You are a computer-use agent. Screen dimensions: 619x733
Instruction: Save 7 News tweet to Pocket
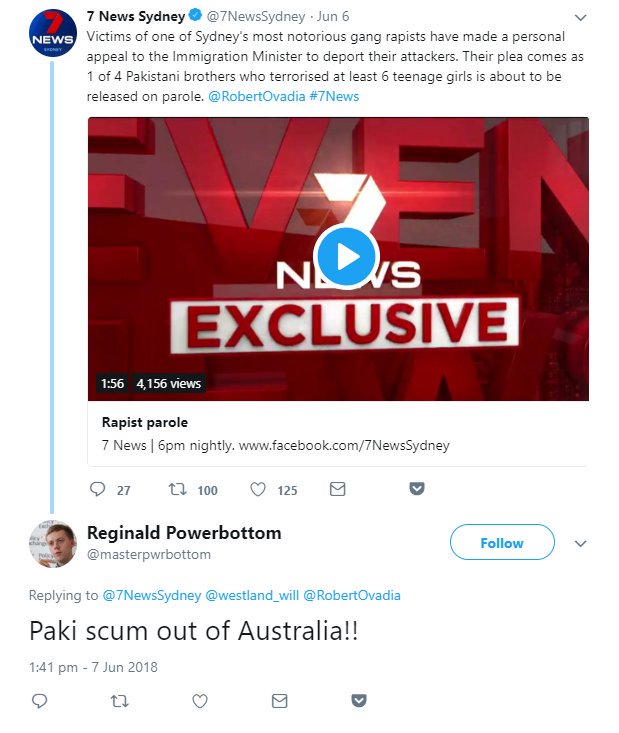[417, 490]
